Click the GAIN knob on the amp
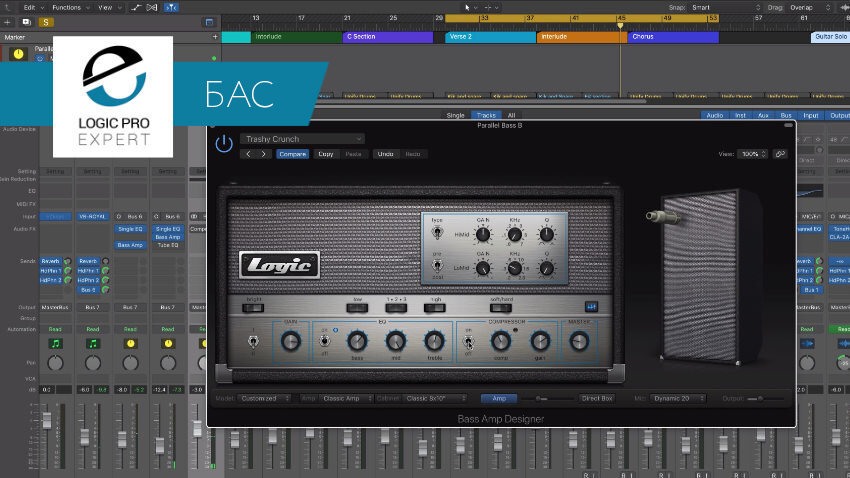Image resolution: width=850 pixels, height=478 pixels. [x=291, y=341]
